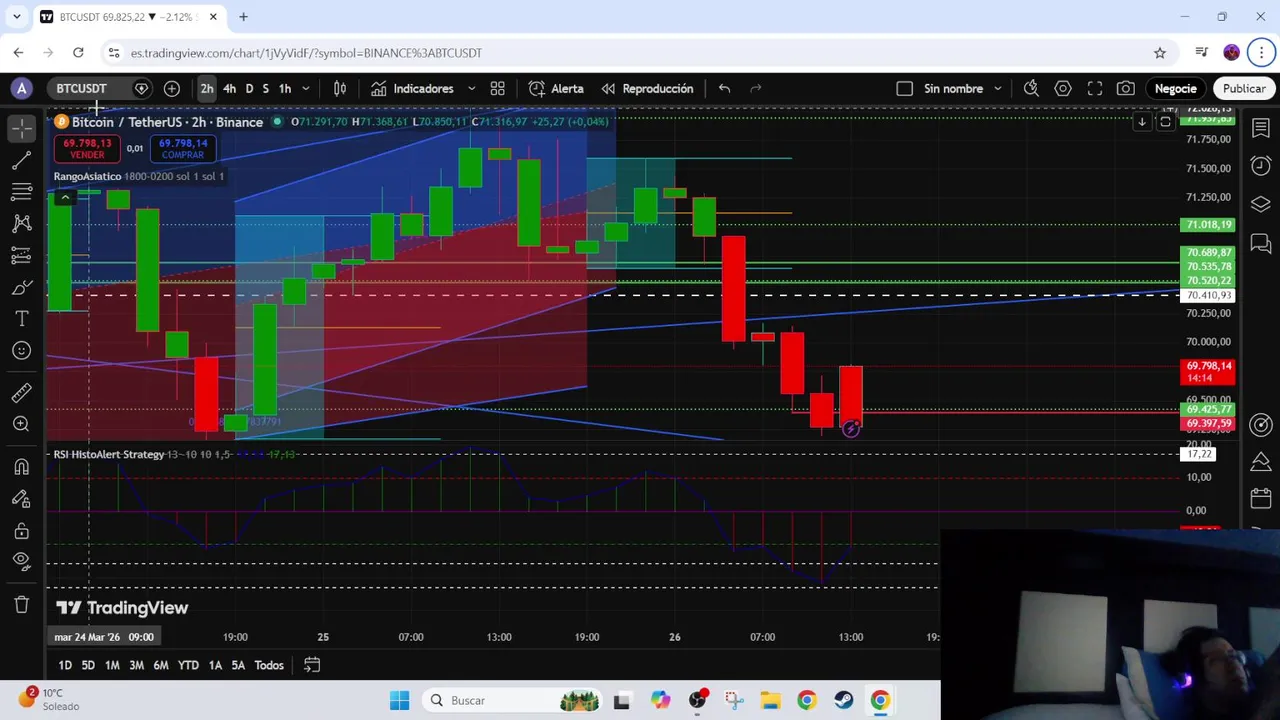This screenshot has height=720, width=1280.
Task: Undo the last chart action
Action: pyautogui.click(x=724, y=89)
